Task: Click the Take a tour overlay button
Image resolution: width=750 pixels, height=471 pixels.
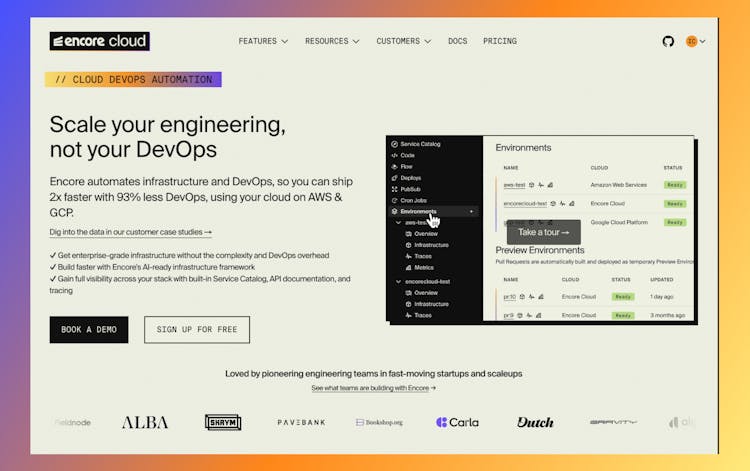Action: click(544, 232)
